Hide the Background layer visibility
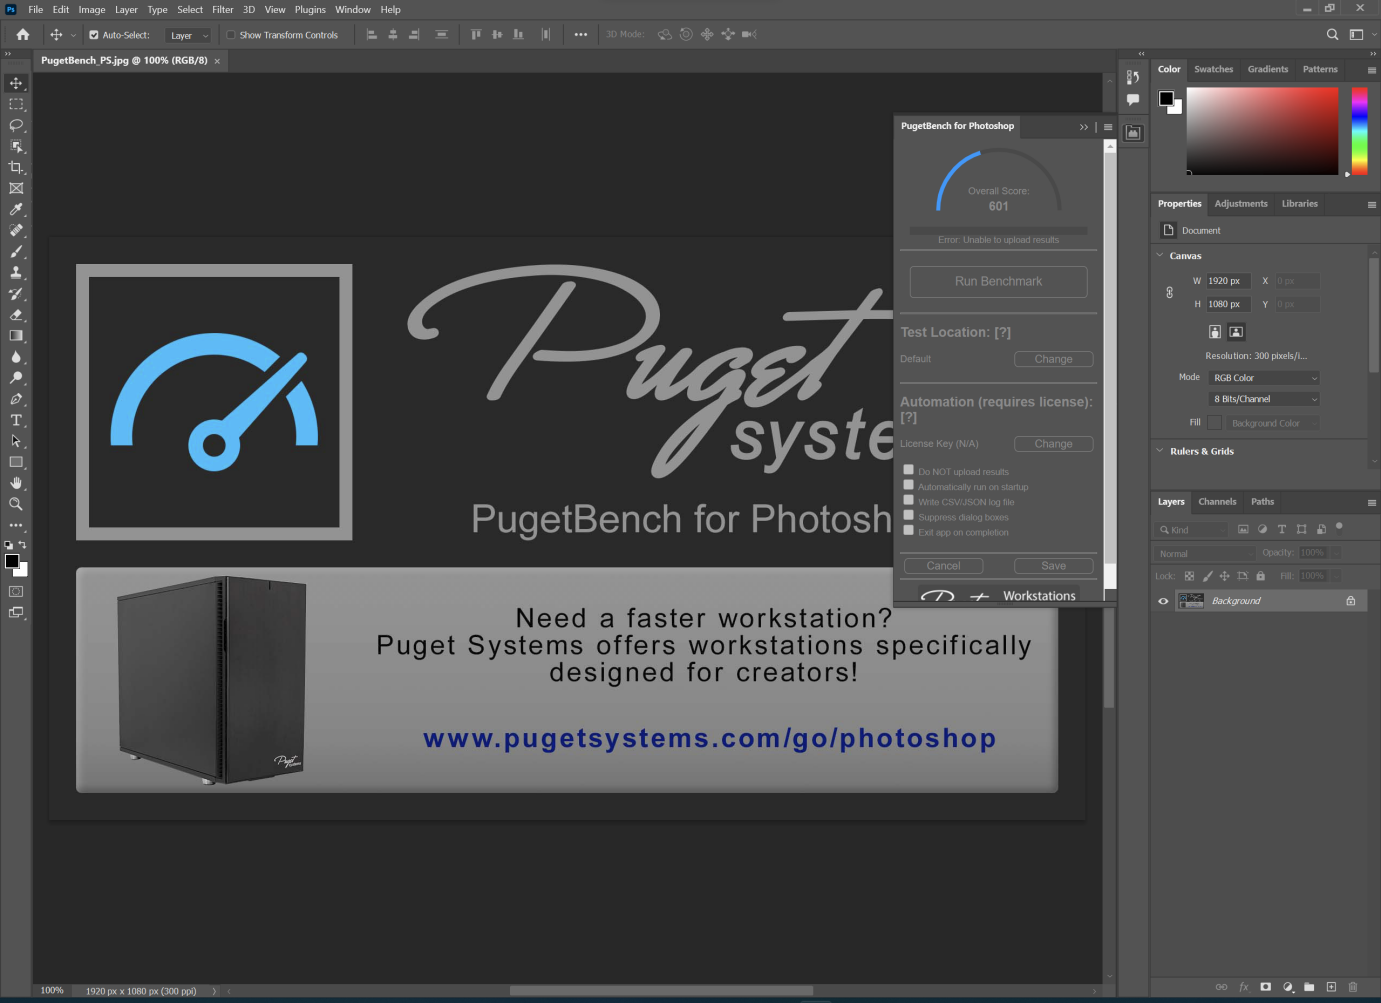 [1163, 601]
